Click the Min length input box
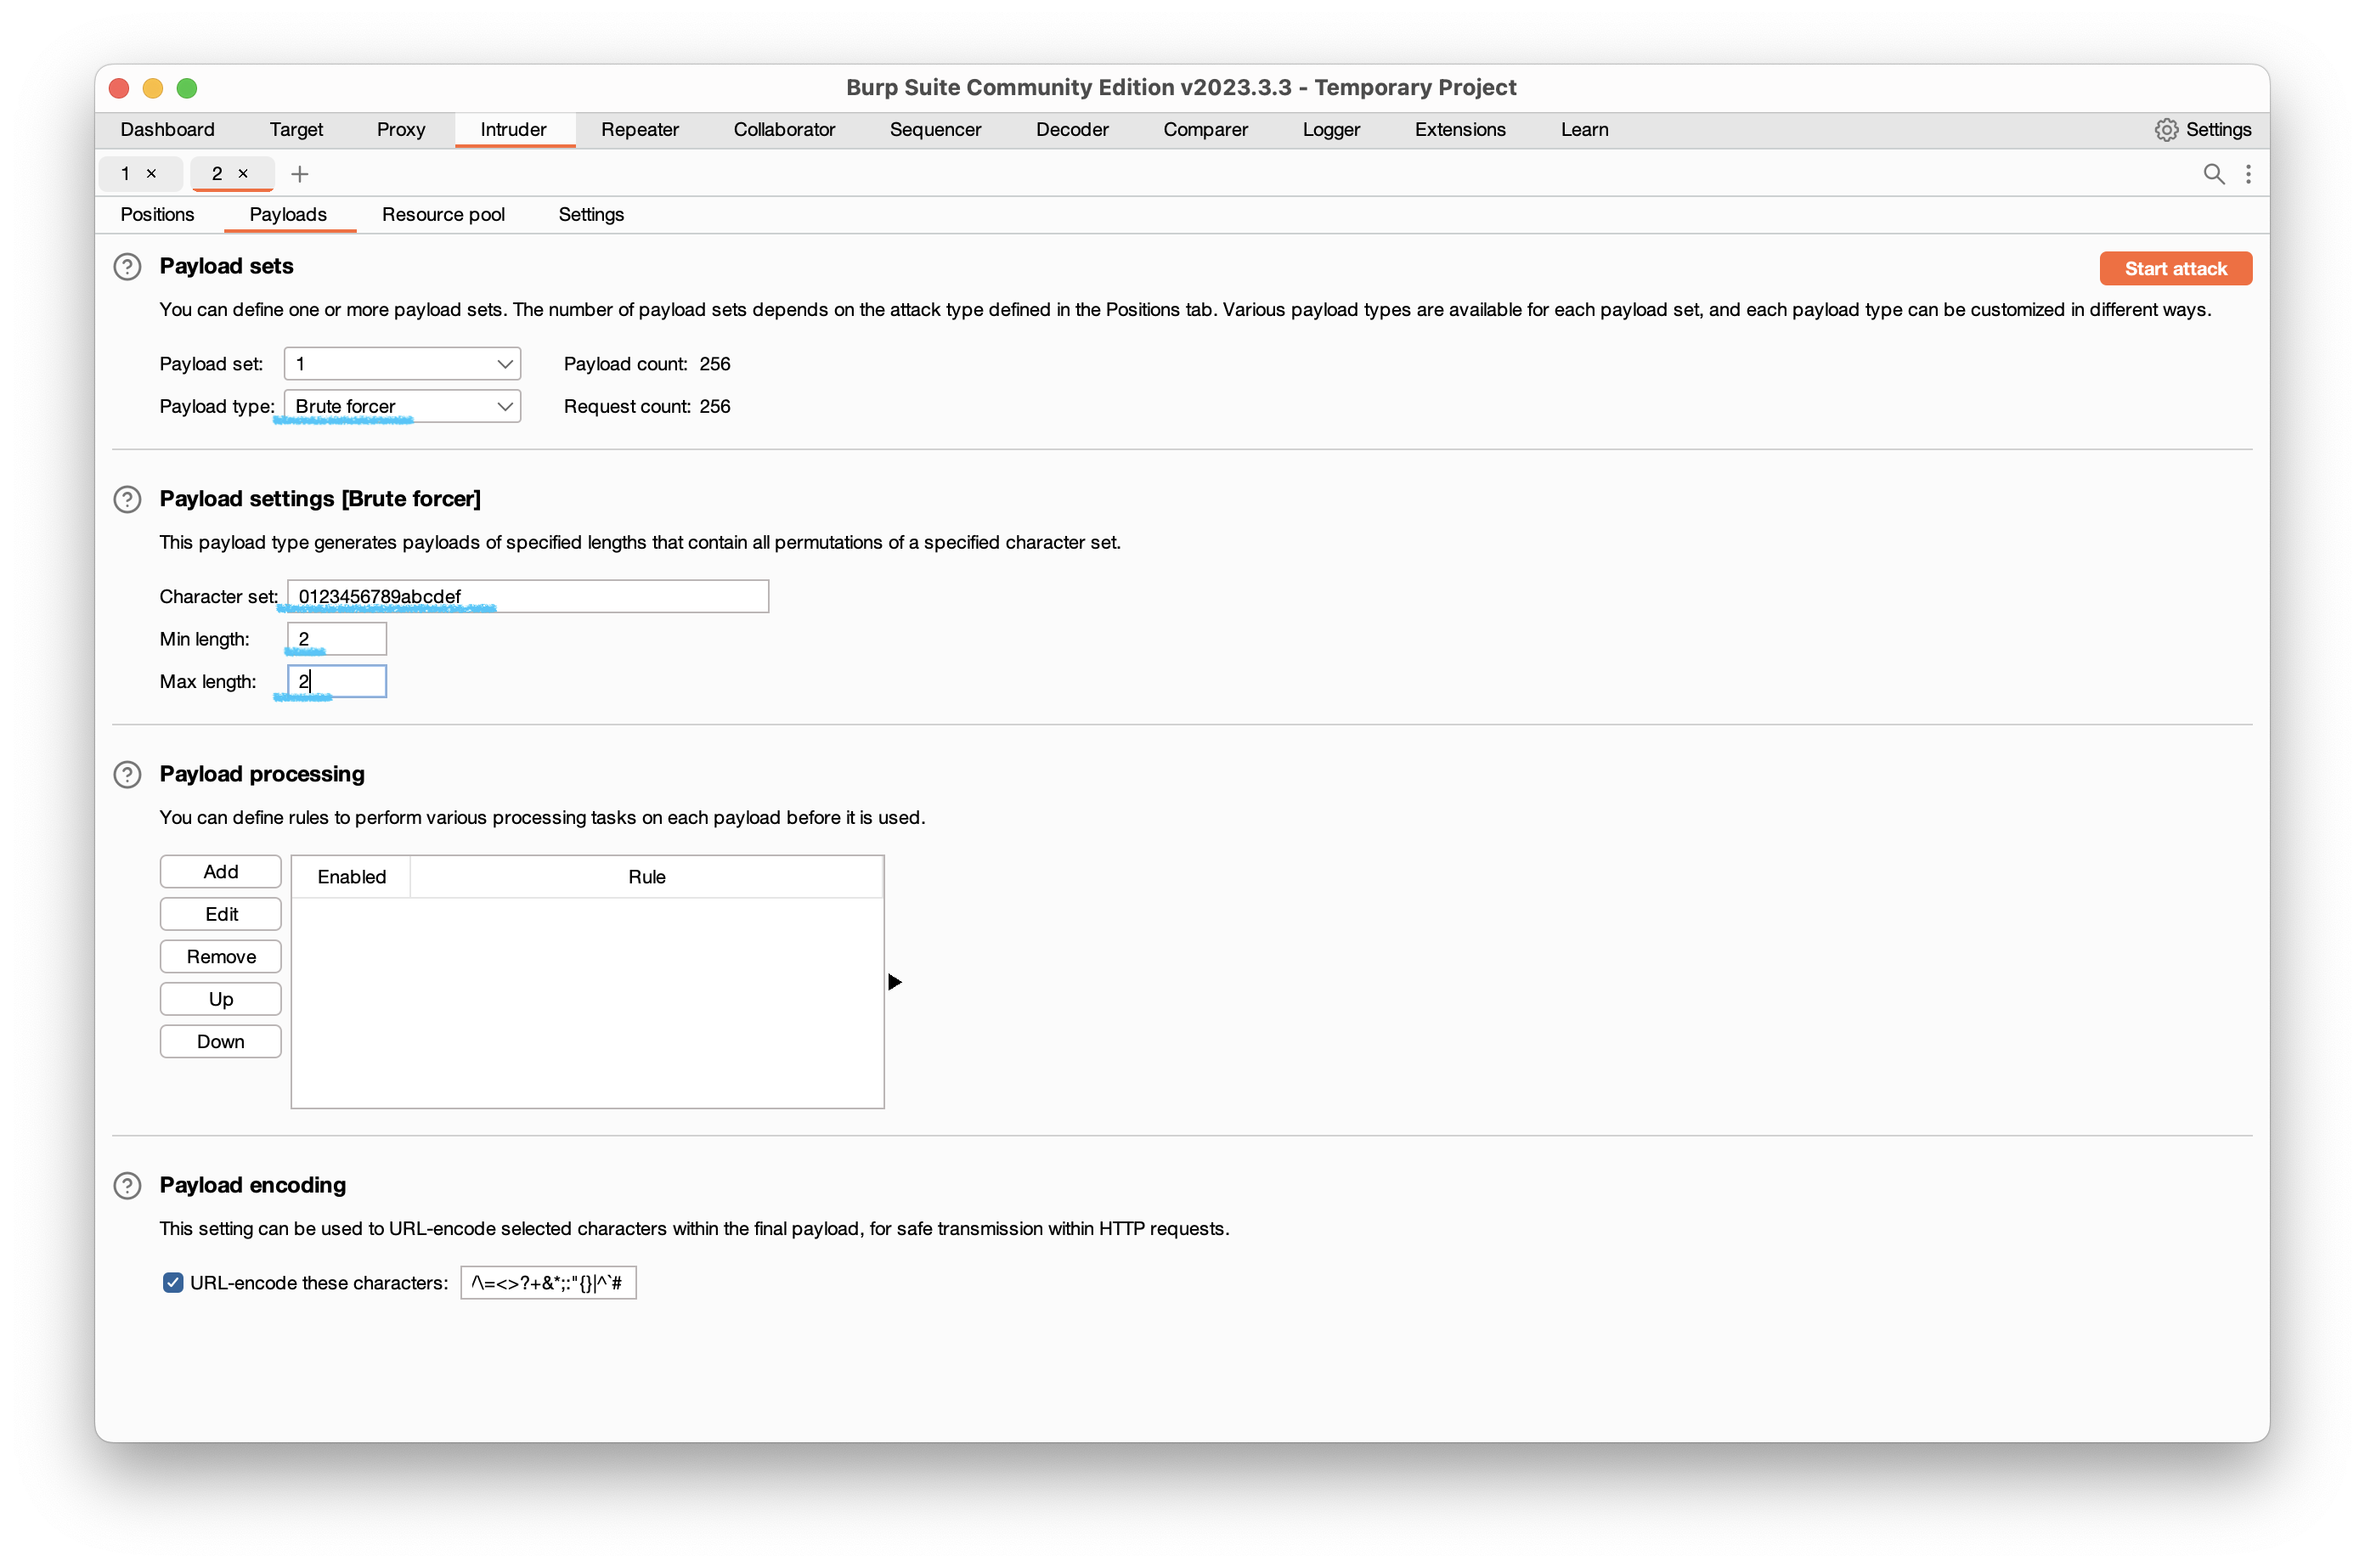Viewport: 2365px width, 1568px height. point(337,639)
